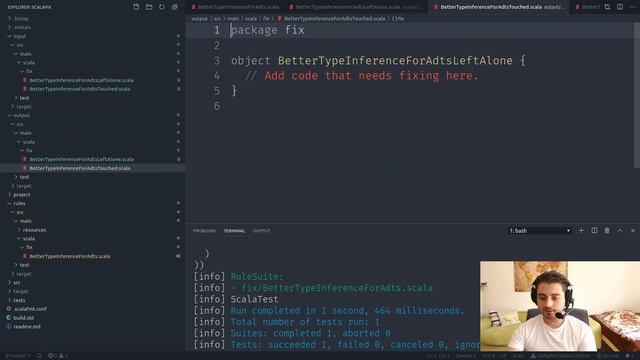Kill the terminal with the trash icon
The height and width of the screenshot is (360, 640).
(x=607, y=231)
